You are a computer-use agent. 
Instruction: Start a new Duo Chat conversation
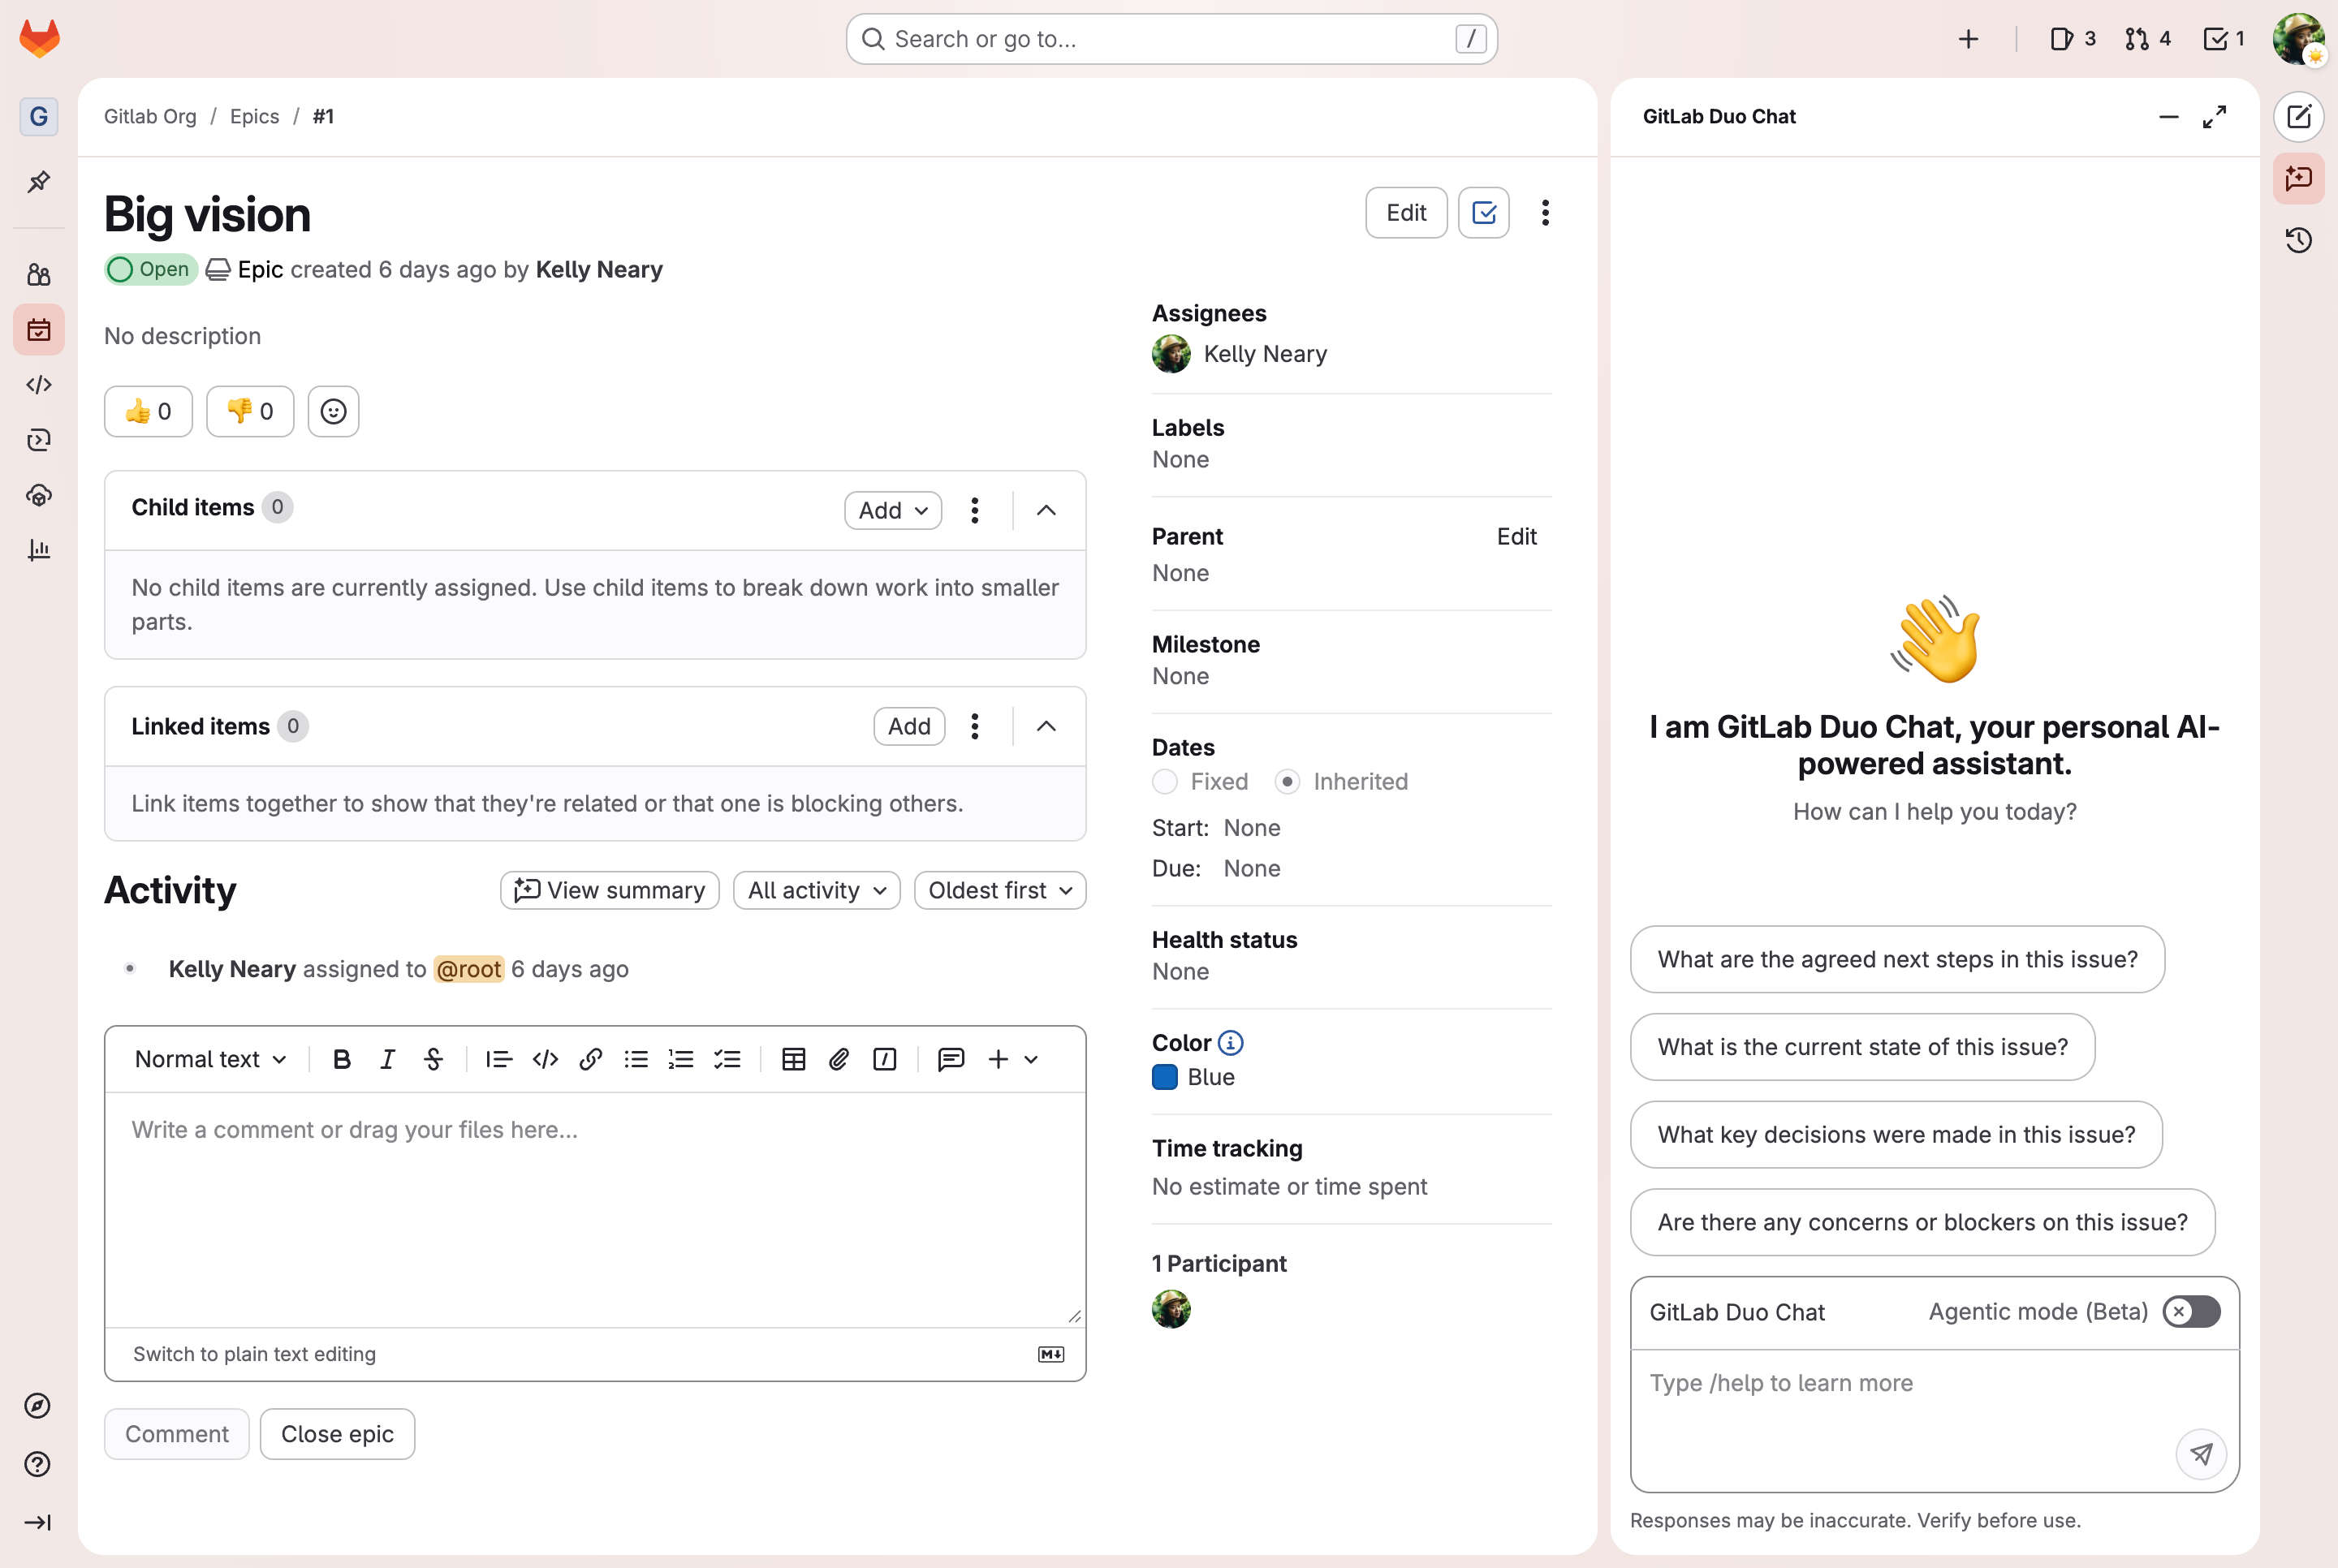(x=2299, y=117)
